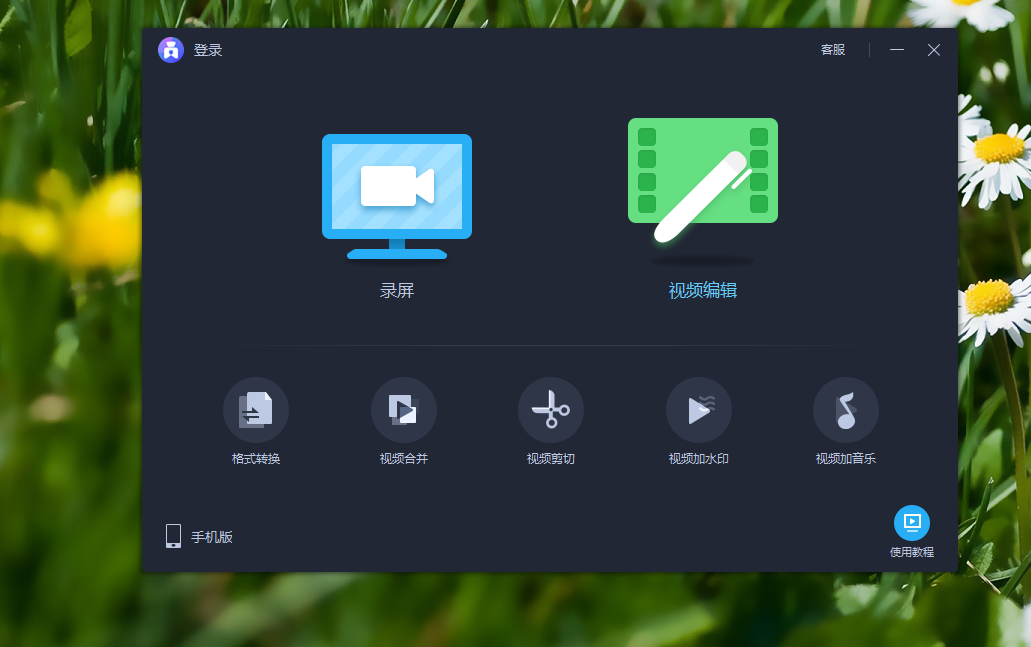Click the 使用教程 text
The width and height of the screenshot is (1031, 647).
tap(912, 552)
